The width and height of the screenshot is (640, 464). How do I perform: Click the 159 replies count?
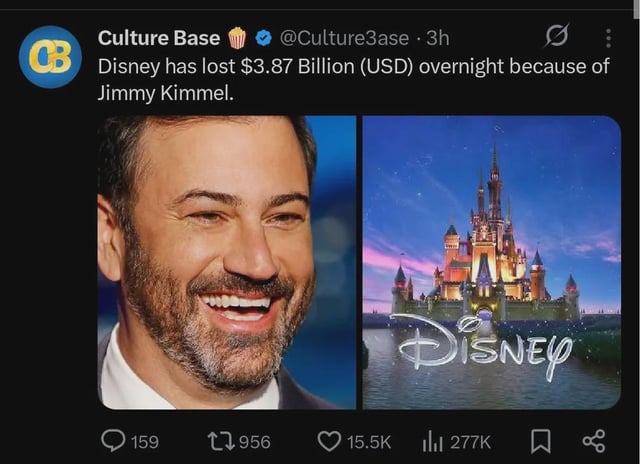pos(145,441)
